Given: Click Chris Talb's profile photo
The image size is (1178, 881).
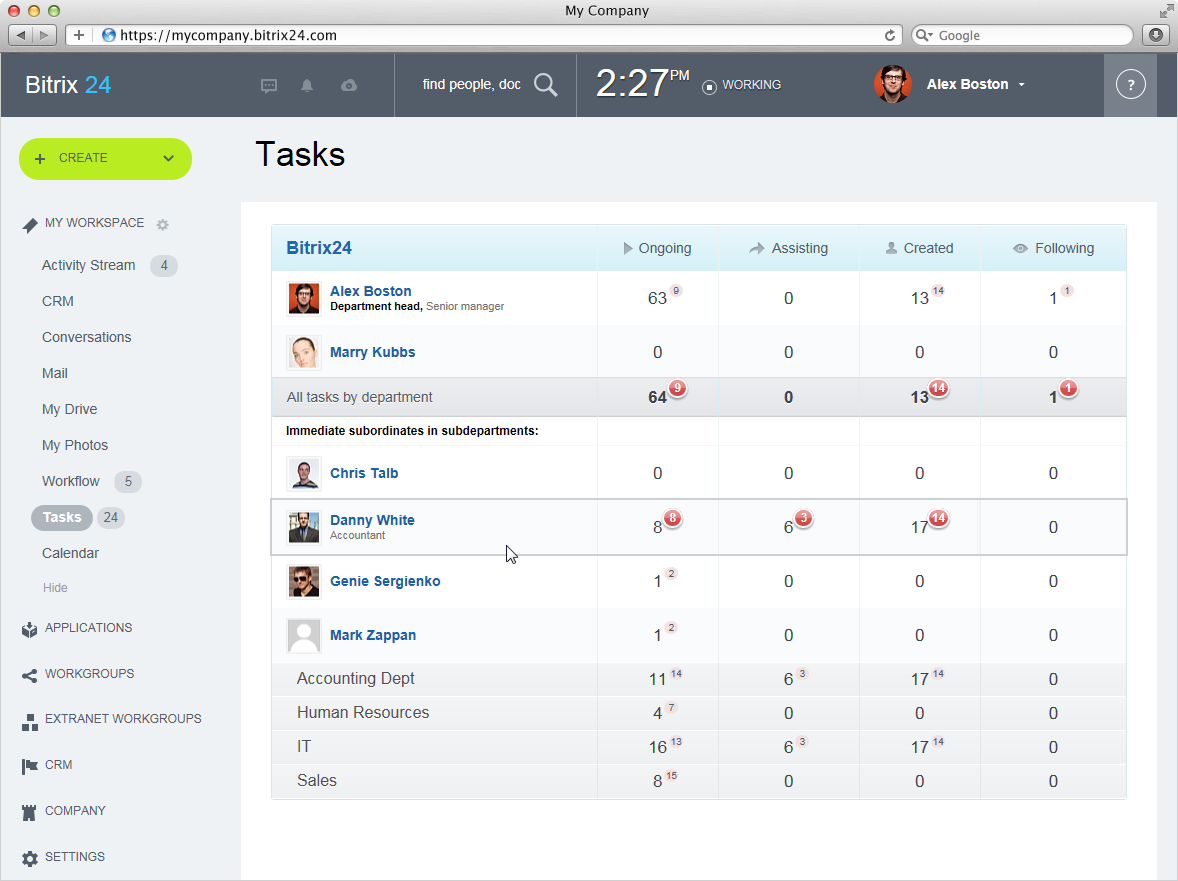Looking at the screenshot, I should click(x=304, y=474).
